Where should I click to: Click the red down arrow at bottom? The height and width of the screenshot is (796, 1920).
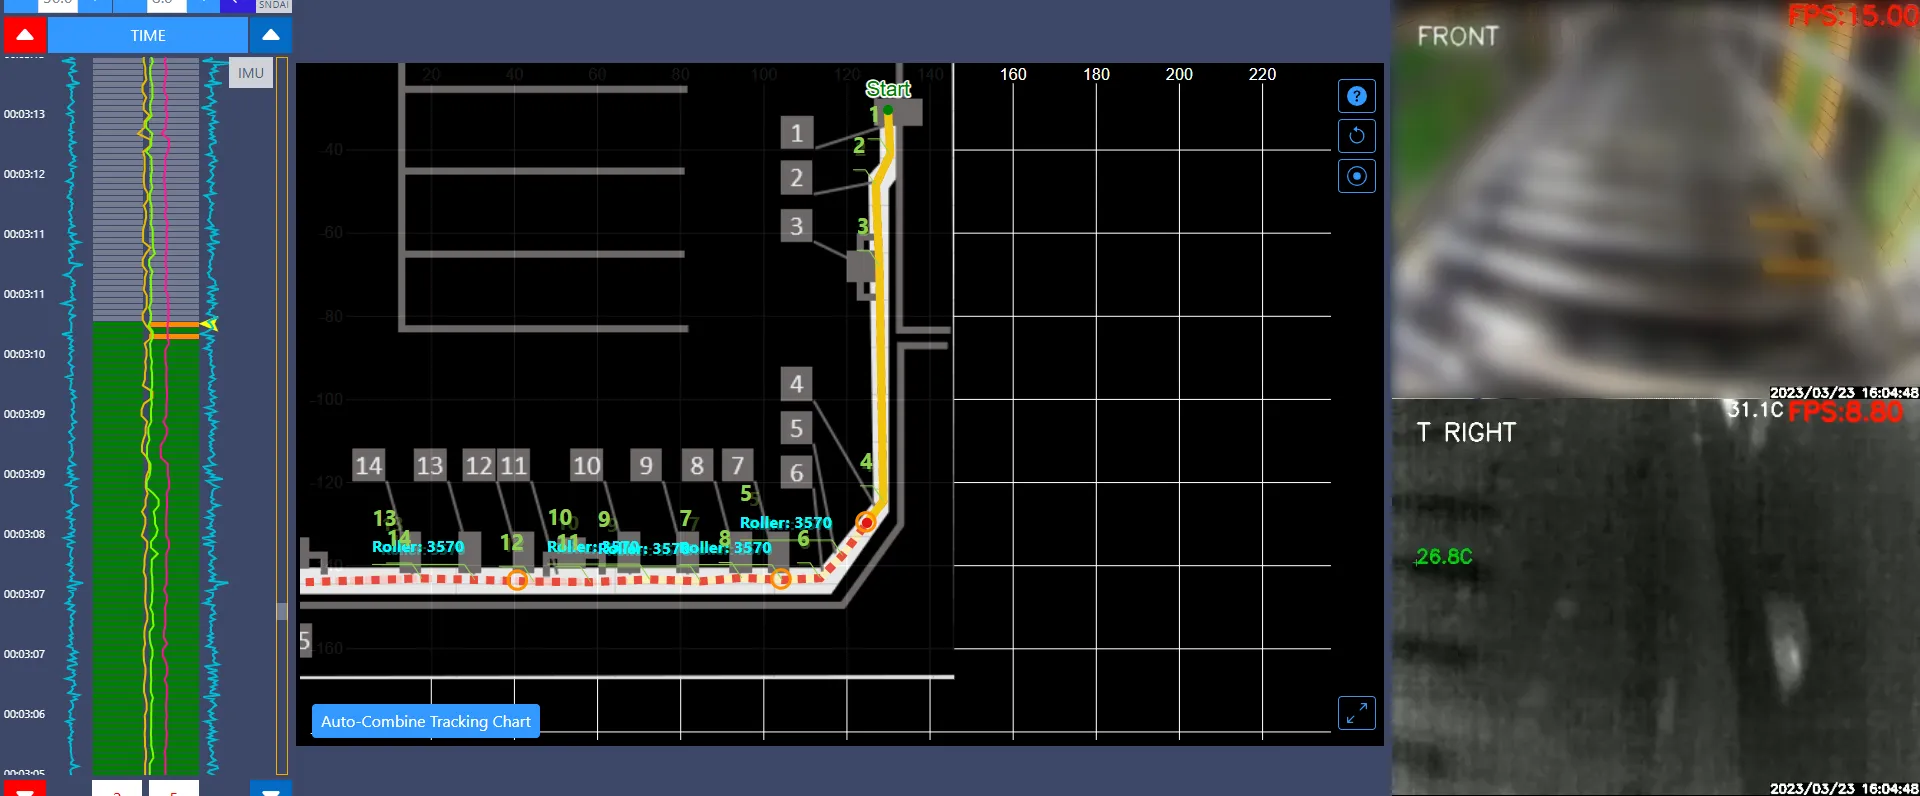25,789
